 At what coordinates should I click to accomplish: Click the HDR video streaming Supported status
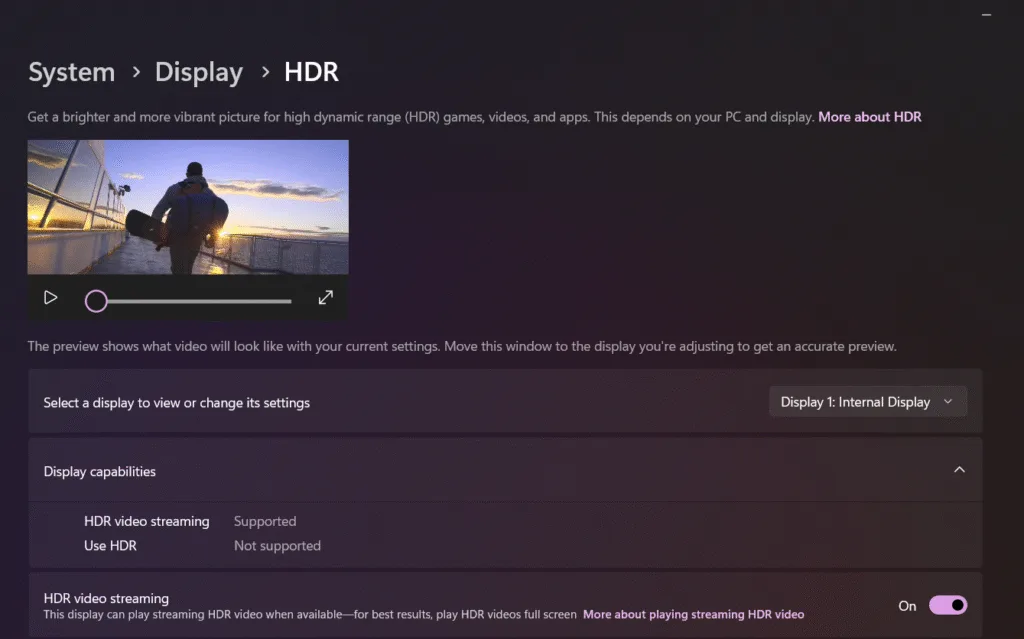[x=265, y=521]
